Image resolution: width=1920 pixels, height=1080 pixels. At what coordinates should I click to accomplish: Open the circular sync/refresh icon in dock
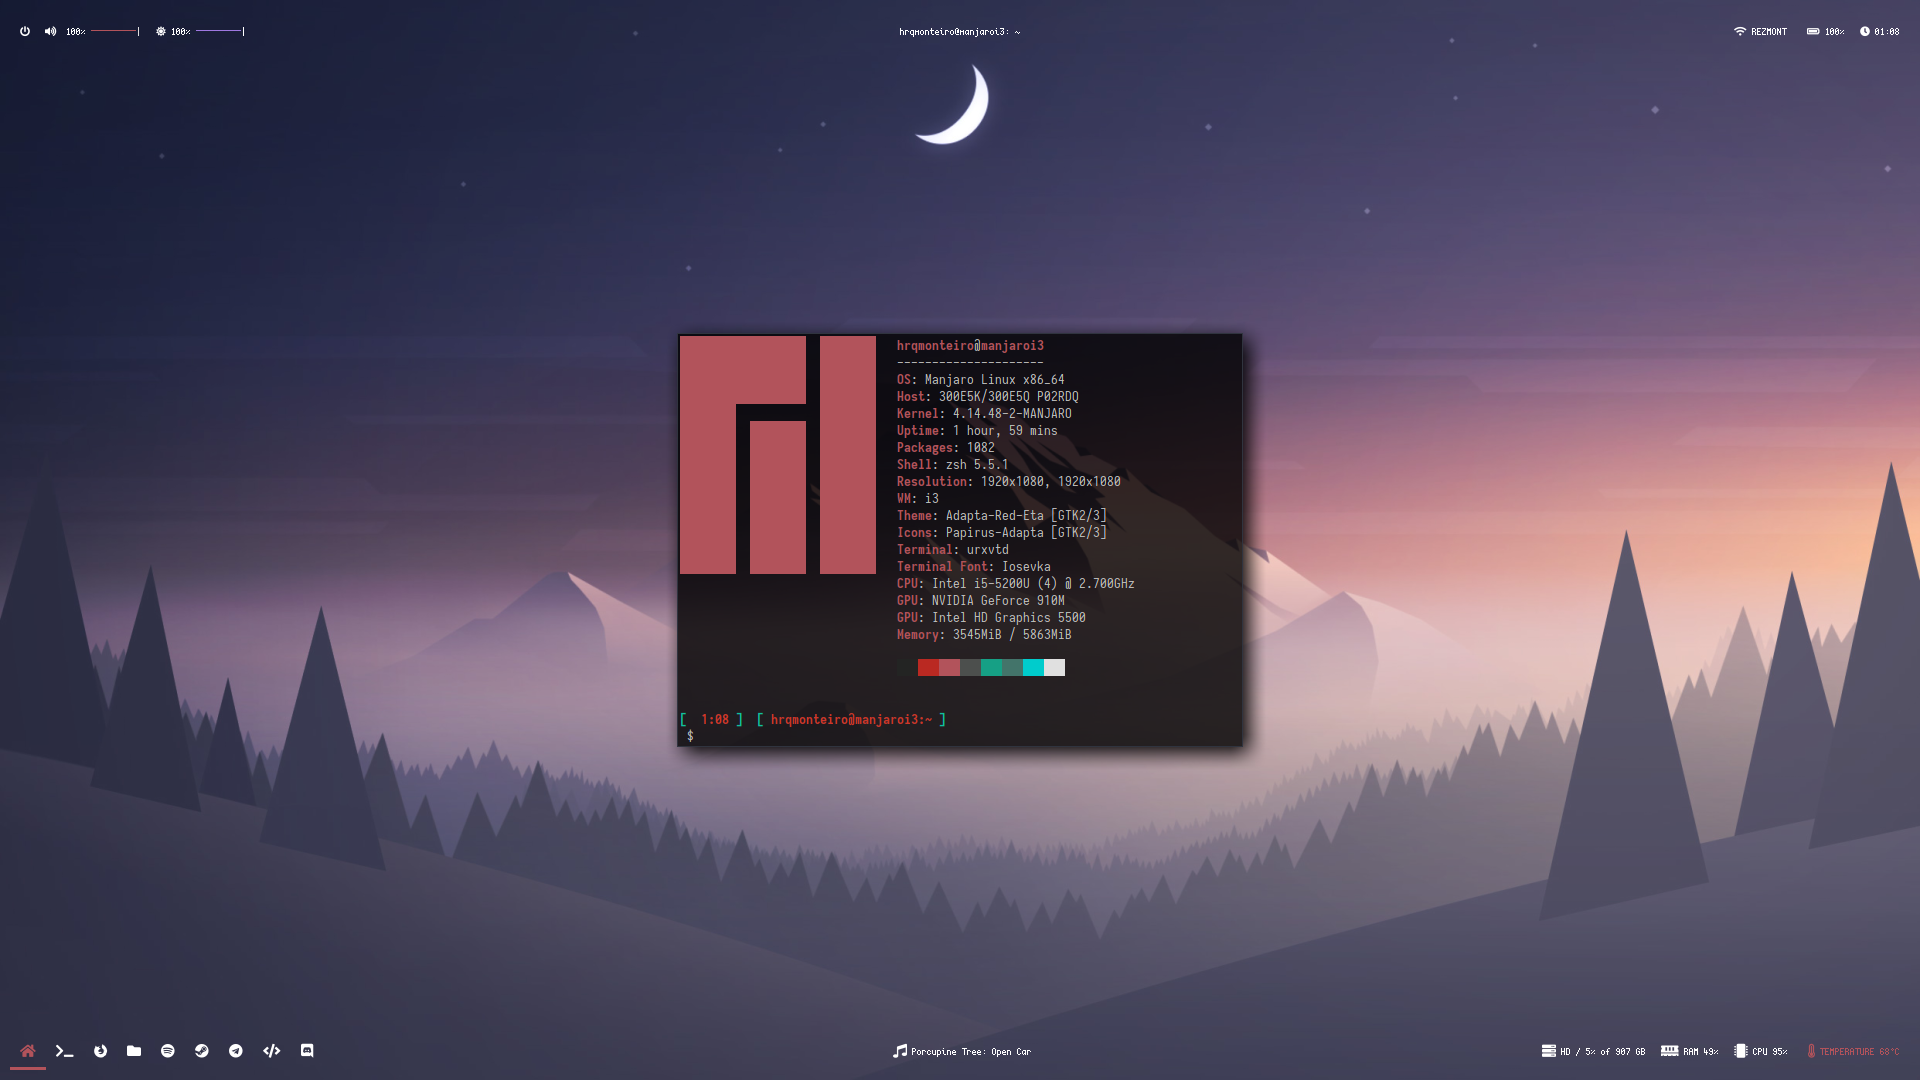click(x=100, y=1051)
